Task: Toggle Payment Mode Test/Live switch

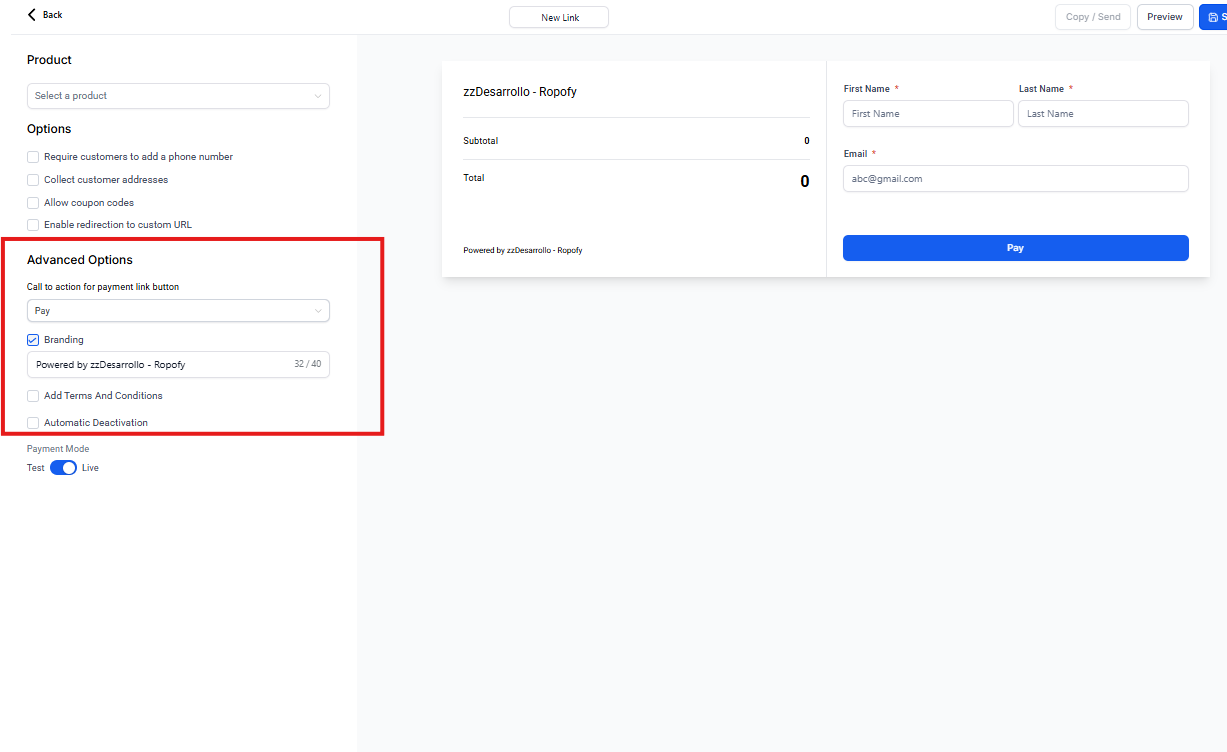Action: pyautogui.click(x=63, y=468)
